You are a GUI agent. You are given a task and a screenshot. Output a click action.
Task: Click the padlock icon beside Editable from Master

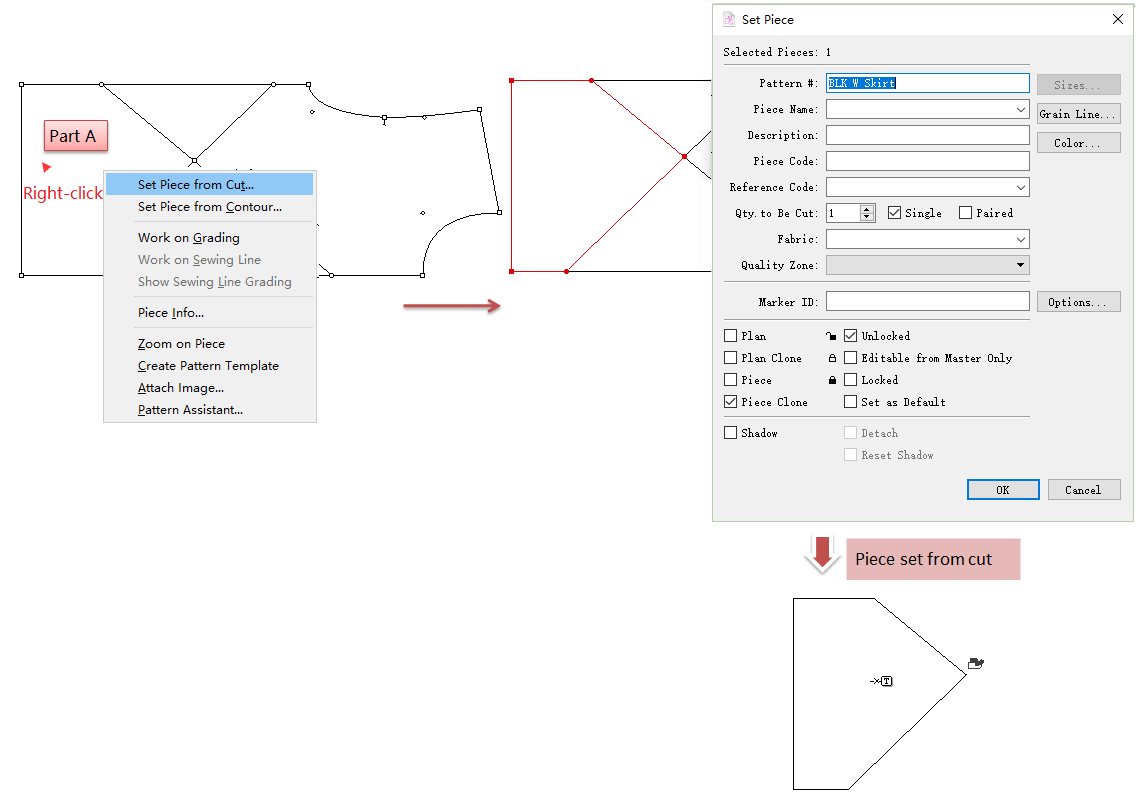[831, 358]
